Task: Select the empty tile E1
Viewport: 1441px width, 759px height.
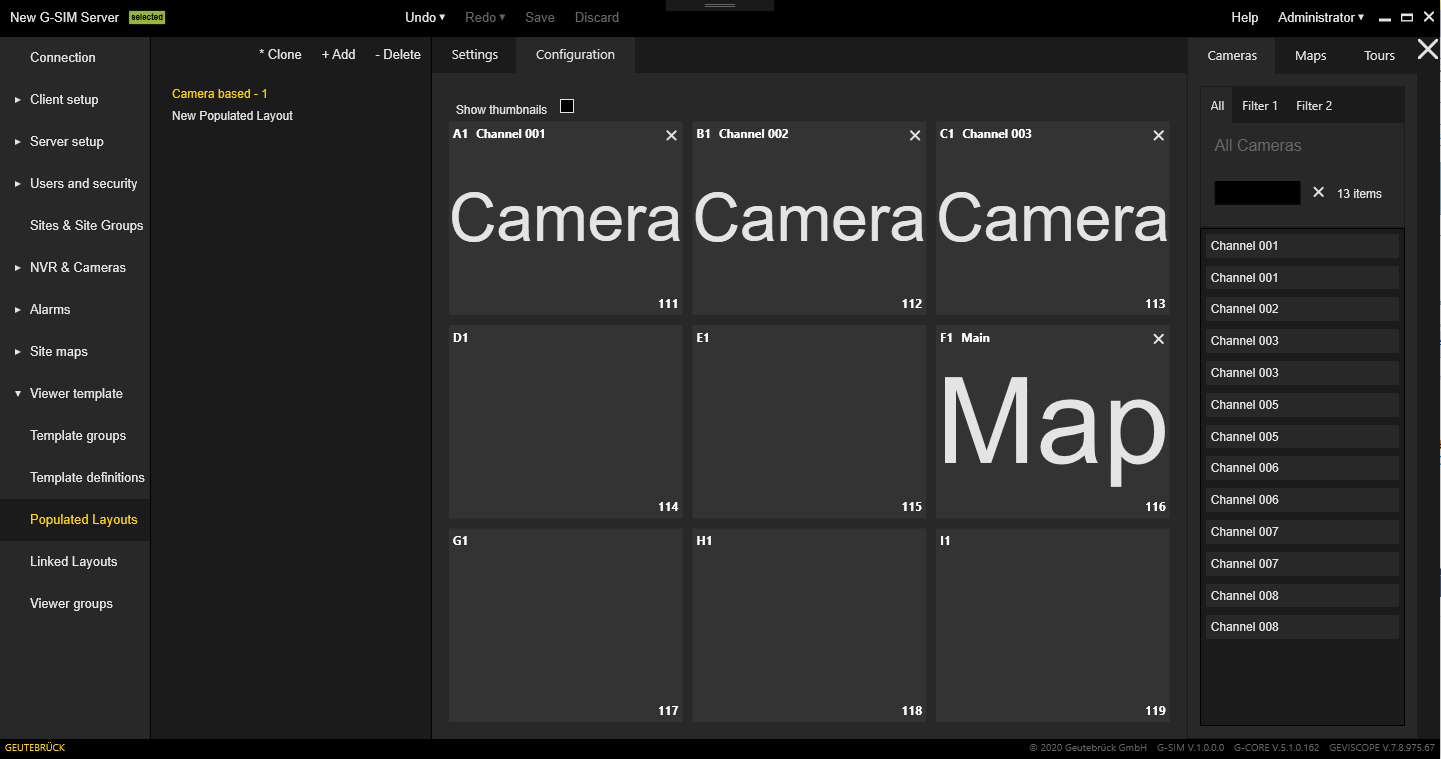Action: coord(808,420)
